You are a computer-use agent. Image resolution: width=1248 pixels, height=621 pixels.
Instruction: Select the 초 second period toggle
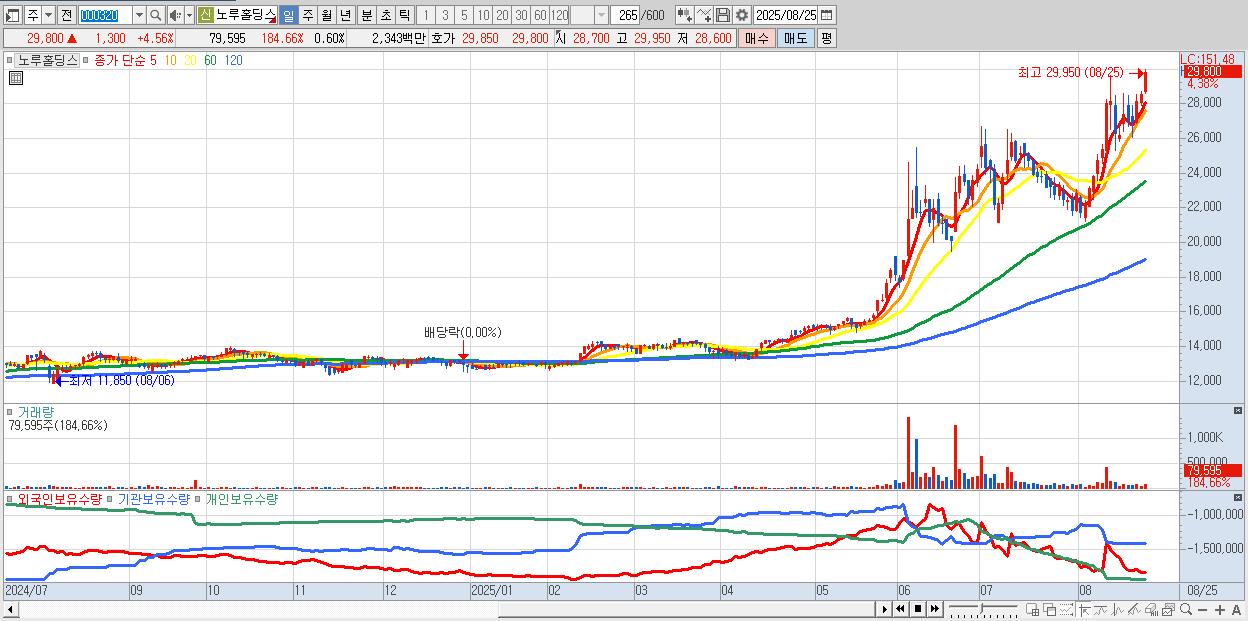pyautogui.click(x=385, y=15)
